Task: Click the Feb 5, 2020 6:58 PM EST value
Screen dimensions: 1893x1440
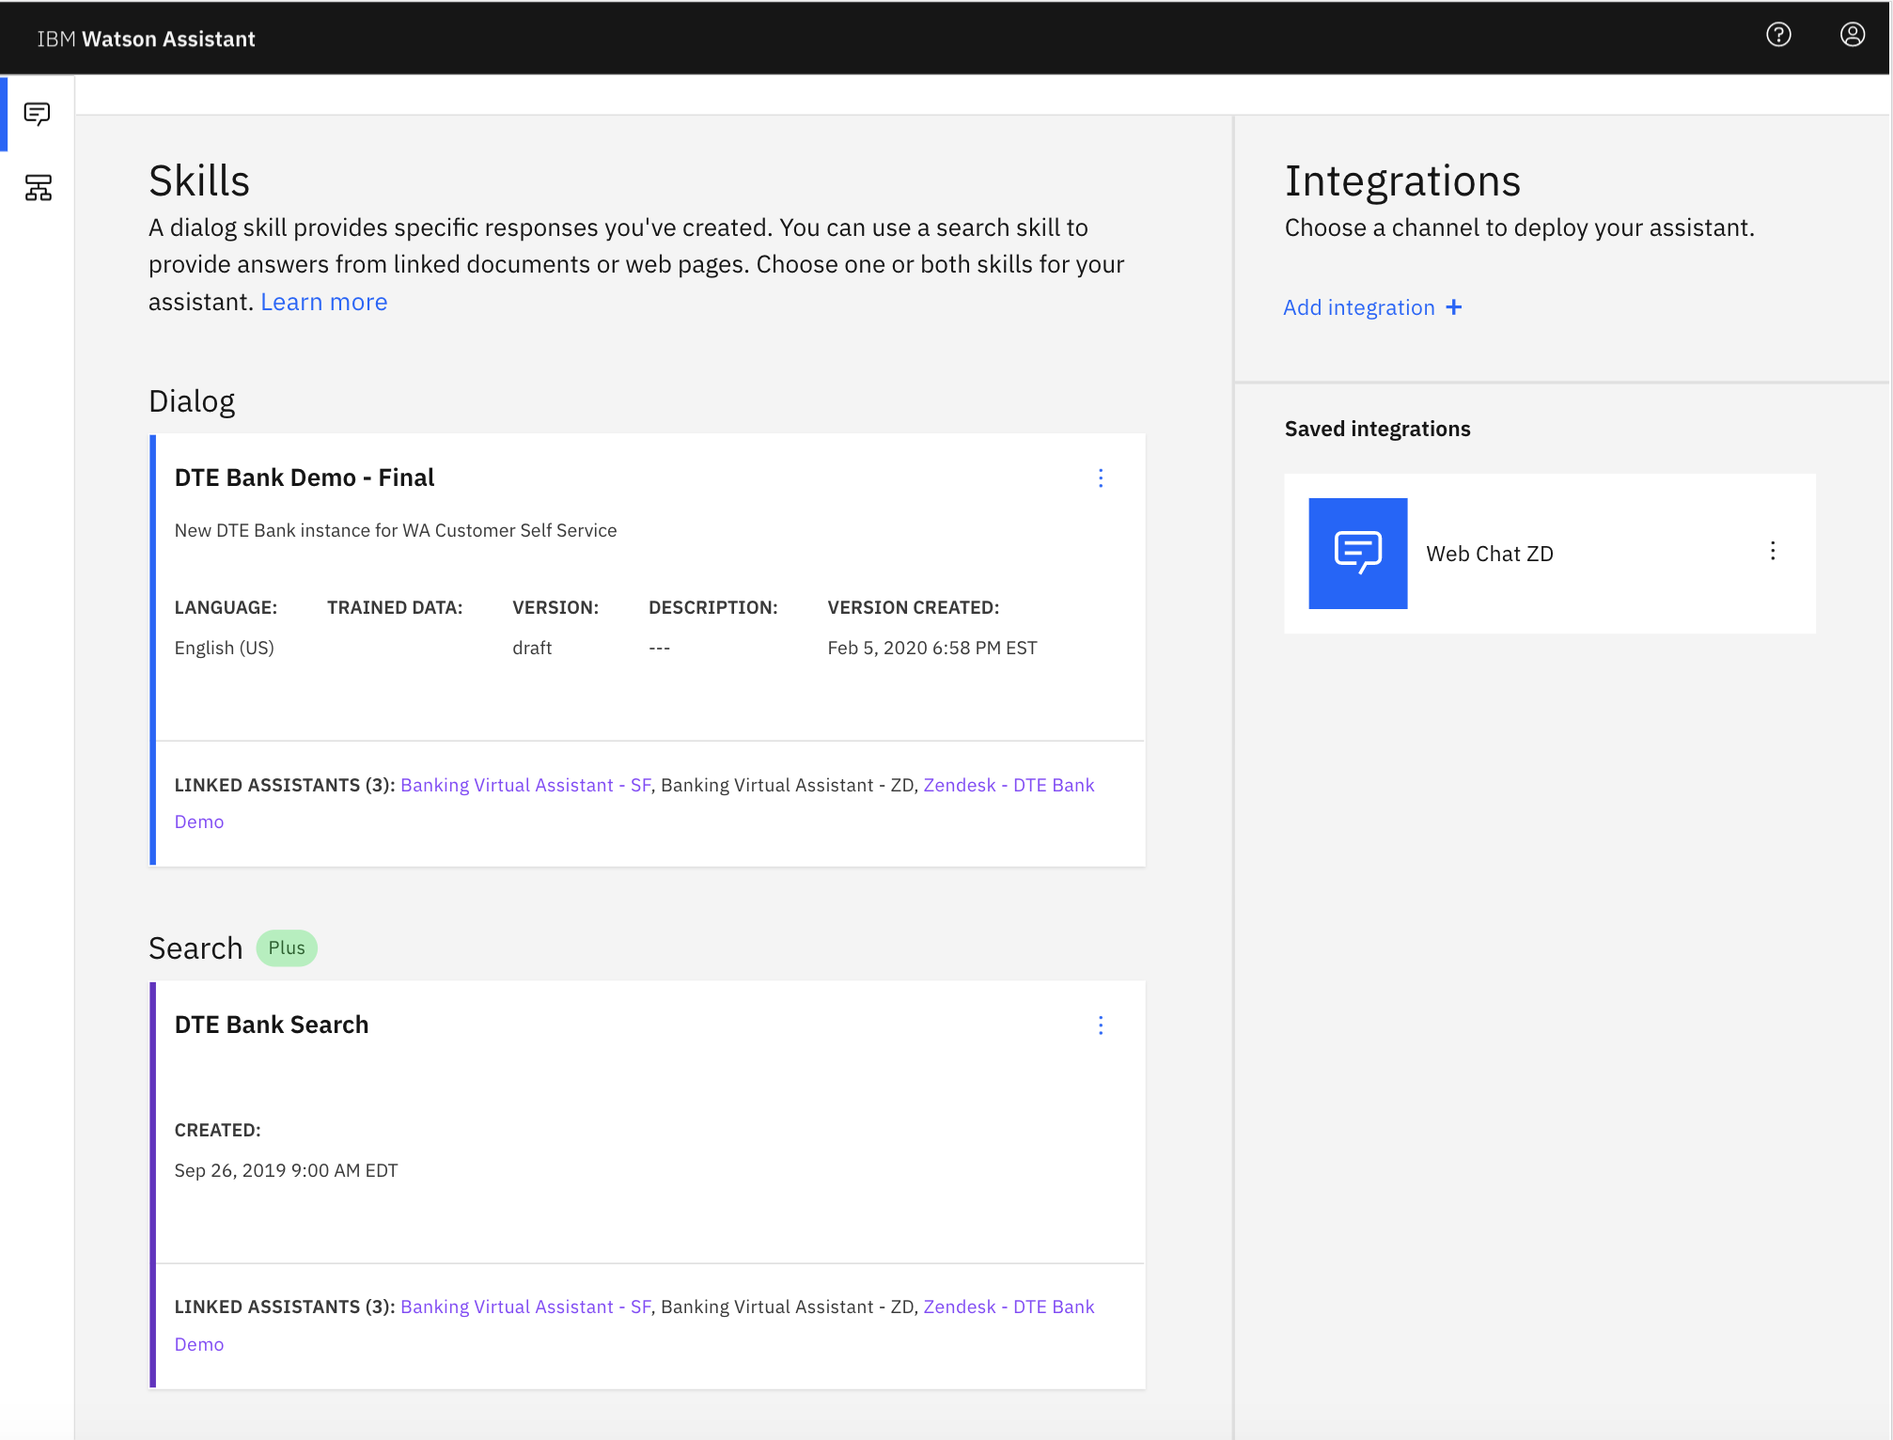Action: point(932,648)
